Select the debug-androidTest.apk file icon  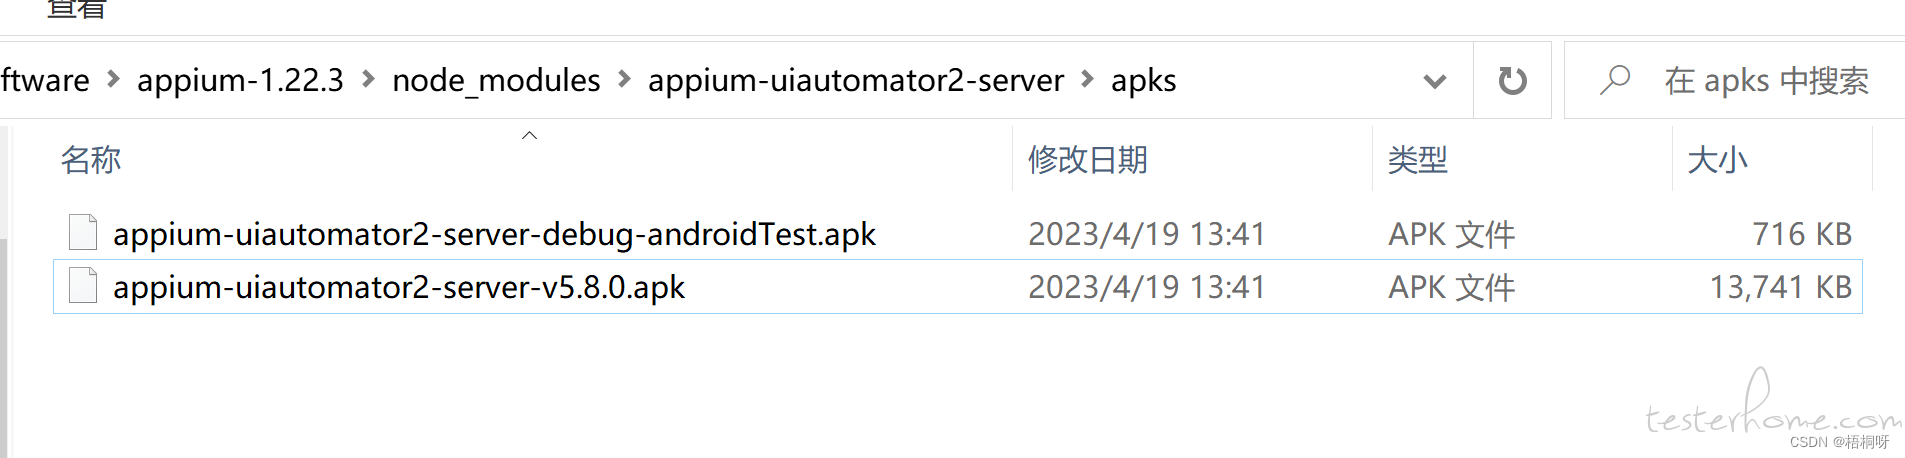point(83,233)
